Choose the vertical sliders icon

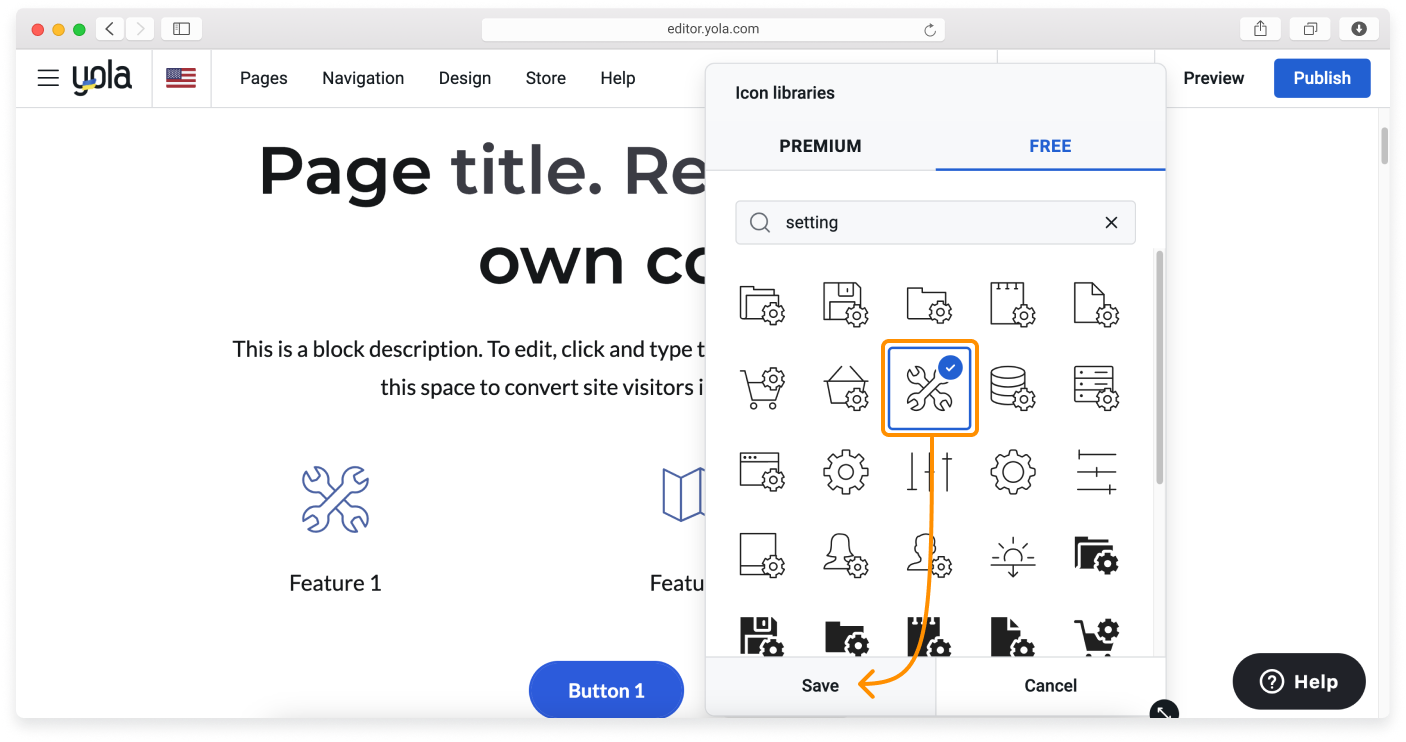click(929, 471)
